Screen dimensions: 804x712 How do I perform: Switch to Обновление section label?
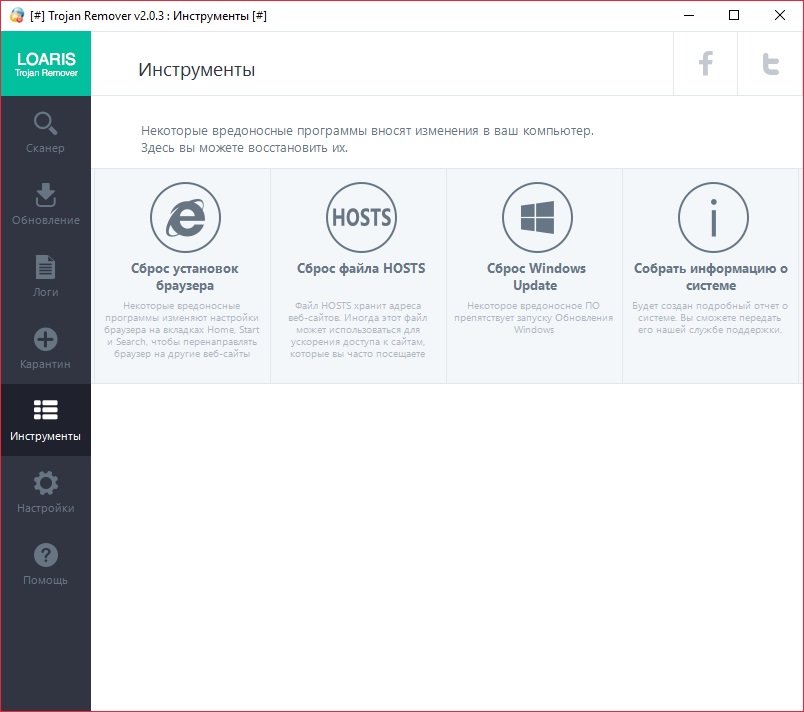pos(46,220)
